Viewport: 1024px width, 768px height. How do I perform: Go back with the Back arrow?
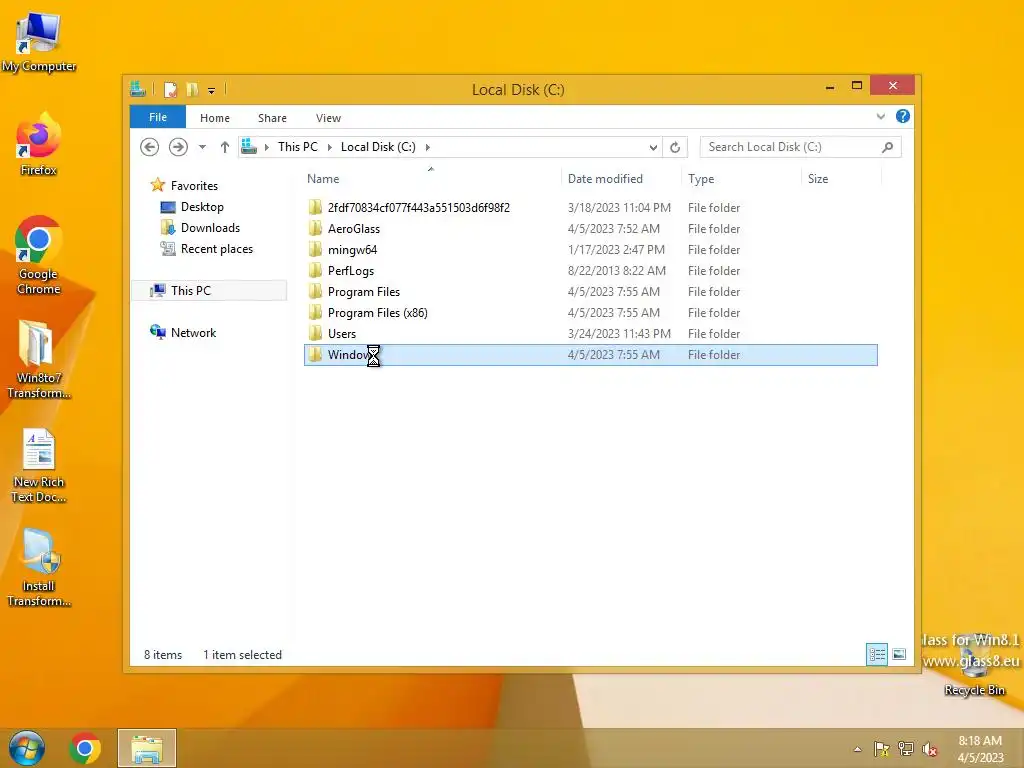[x=150, y=147]
